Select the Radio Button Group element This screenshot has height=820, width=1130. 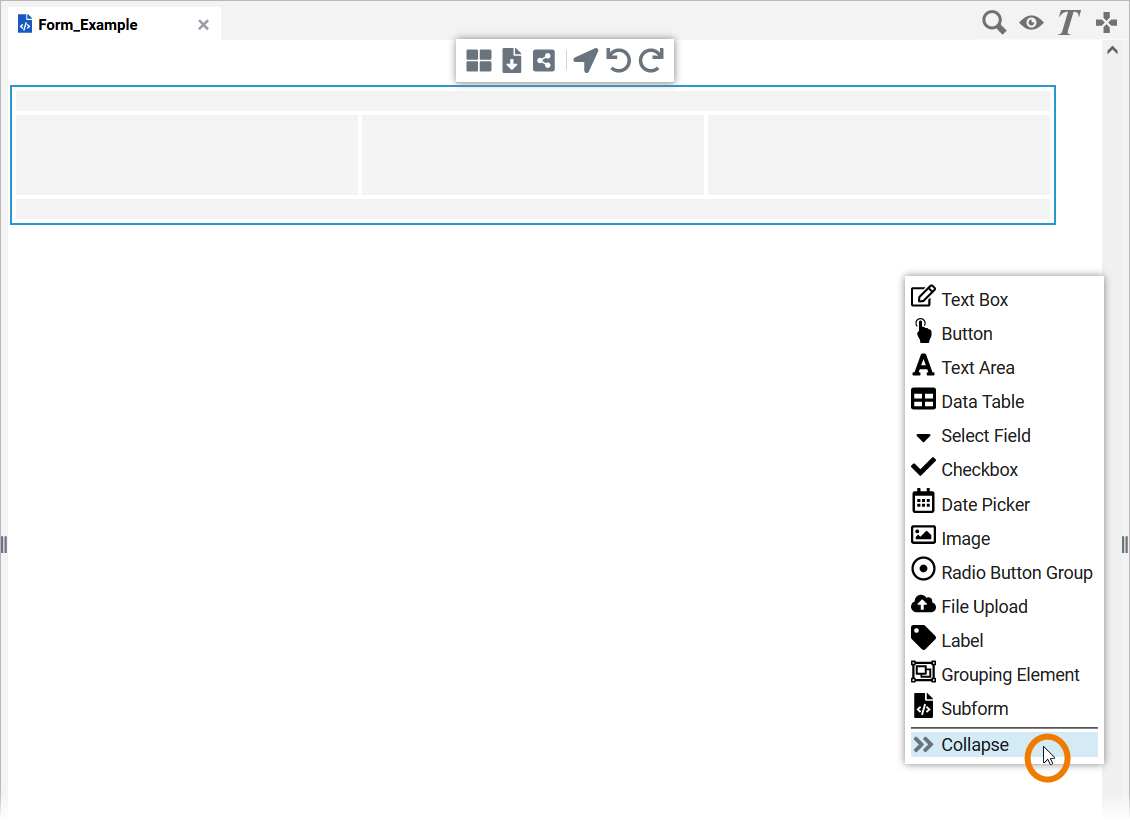(x=1016, y=572)
